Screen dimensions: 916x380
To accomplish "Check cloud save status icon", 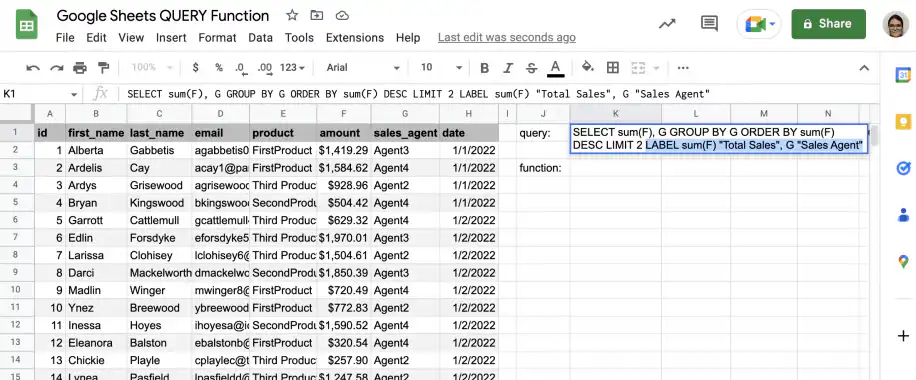I will [x=343, y=16].
